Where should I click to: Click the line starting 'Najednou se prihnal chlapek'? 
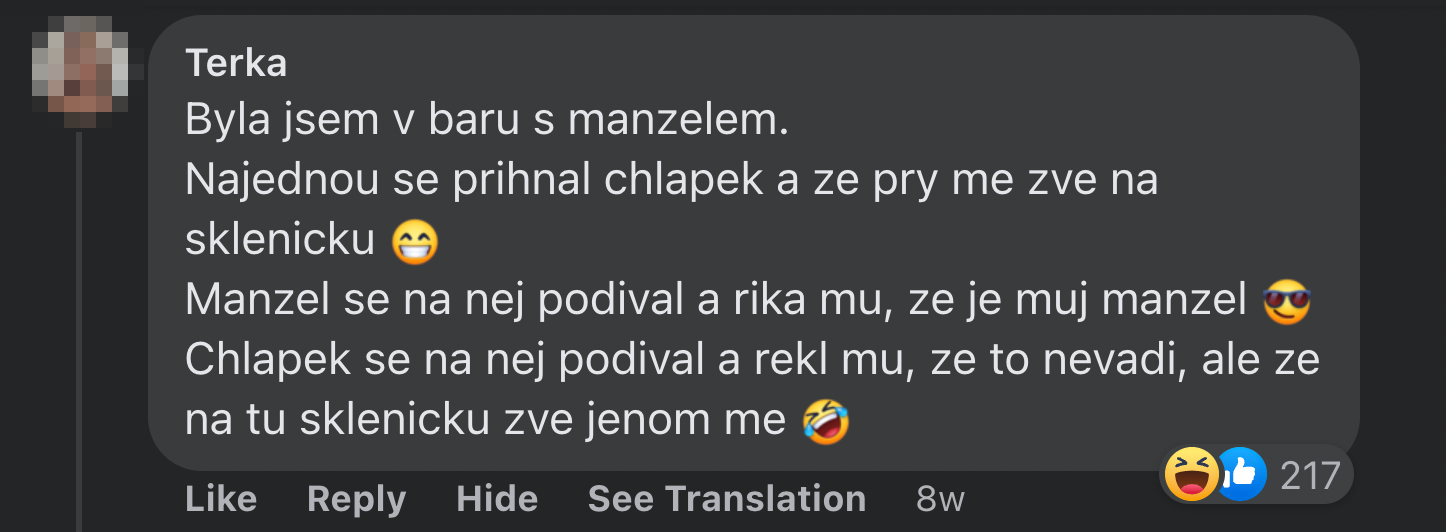tap(671, 181)
